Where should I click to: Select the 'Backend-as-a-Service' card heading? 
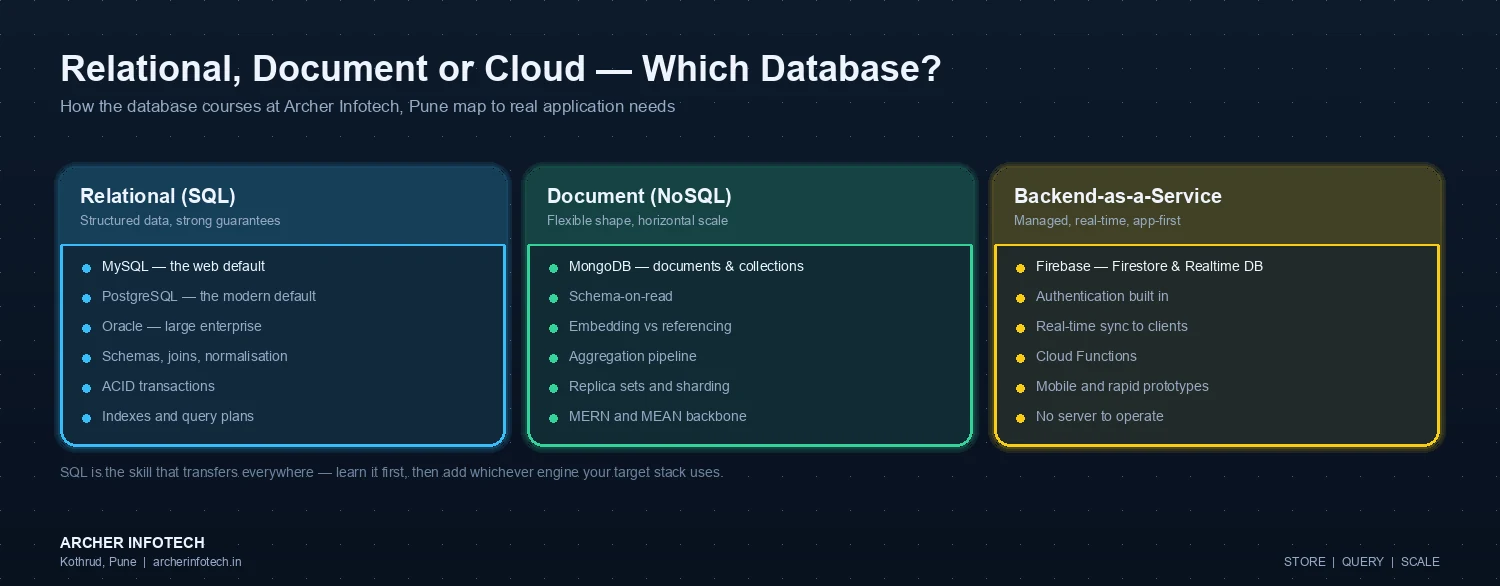1118,196
